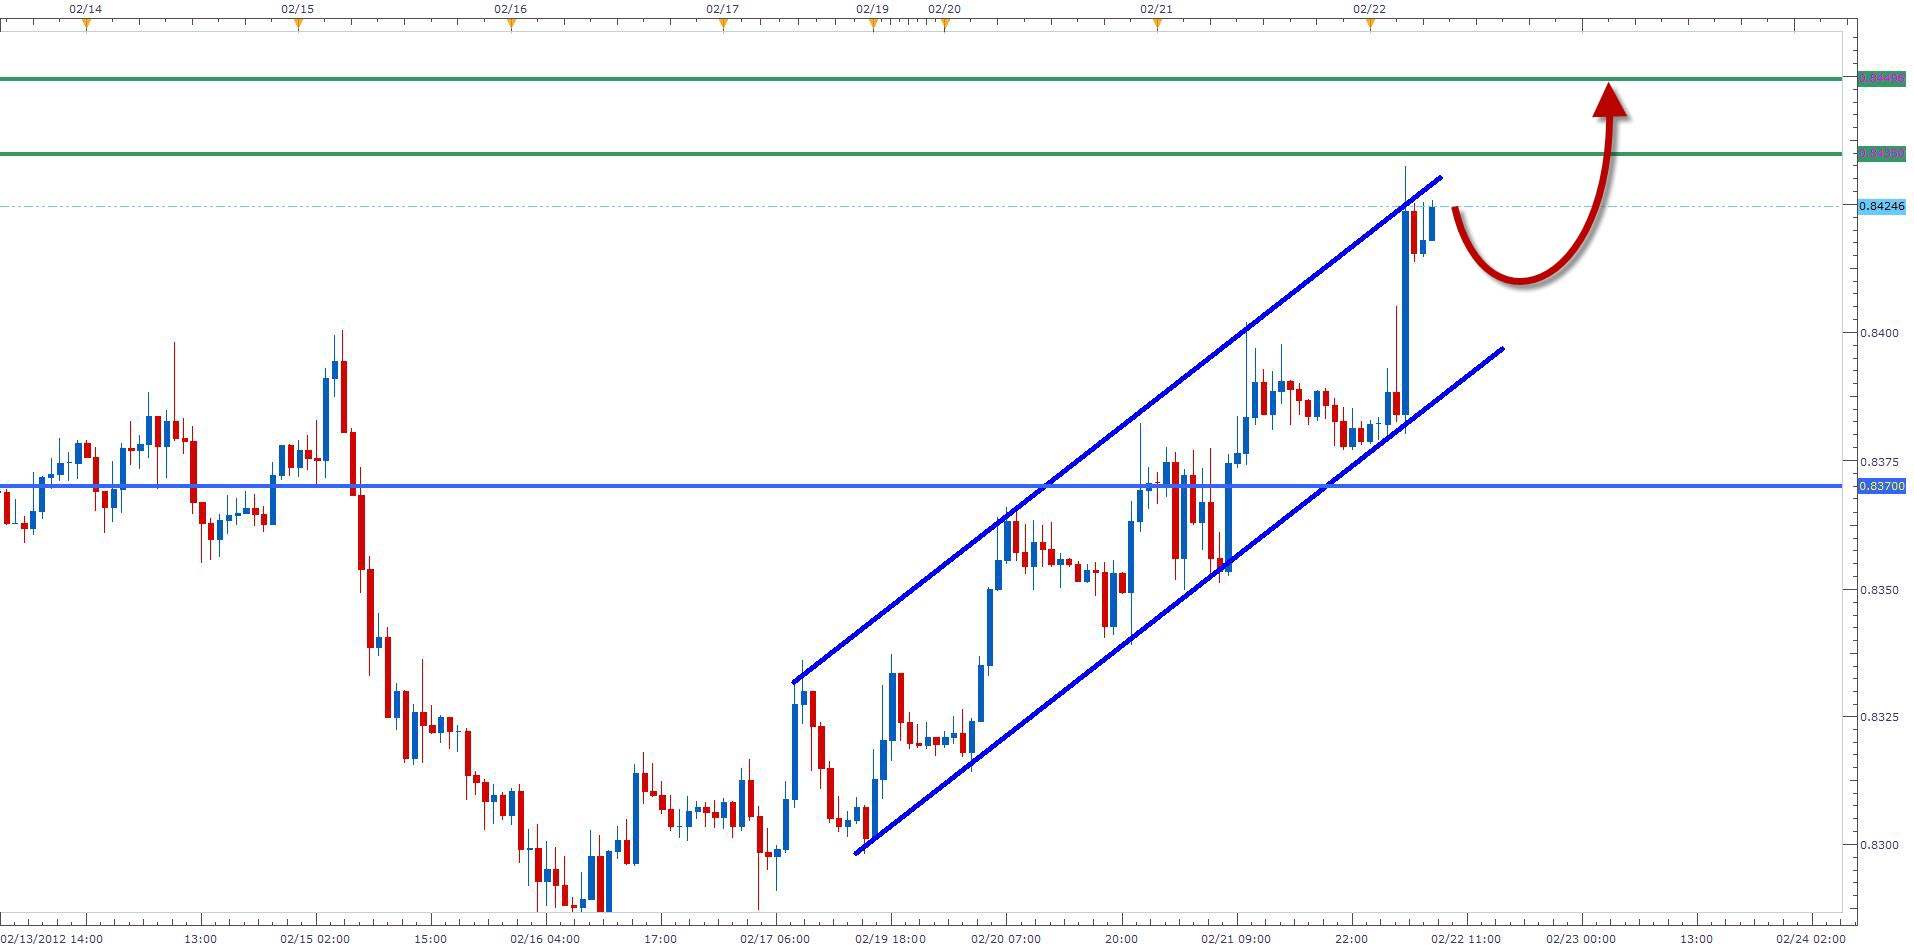The image size is (1914, 950).
Task: Click the 22:00 time axis label
Action: click(1351, 939)
